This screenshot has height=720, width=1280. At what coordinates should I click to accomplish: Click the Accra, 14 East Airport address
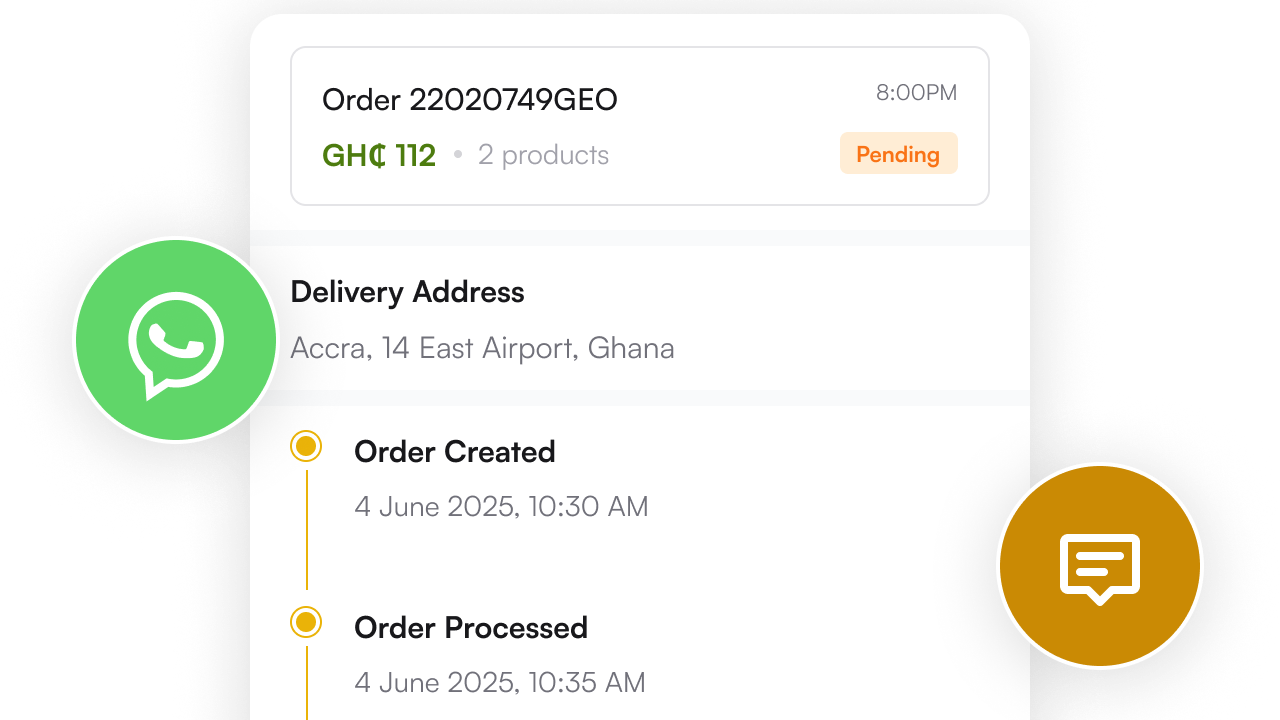[x=482, y=348]
